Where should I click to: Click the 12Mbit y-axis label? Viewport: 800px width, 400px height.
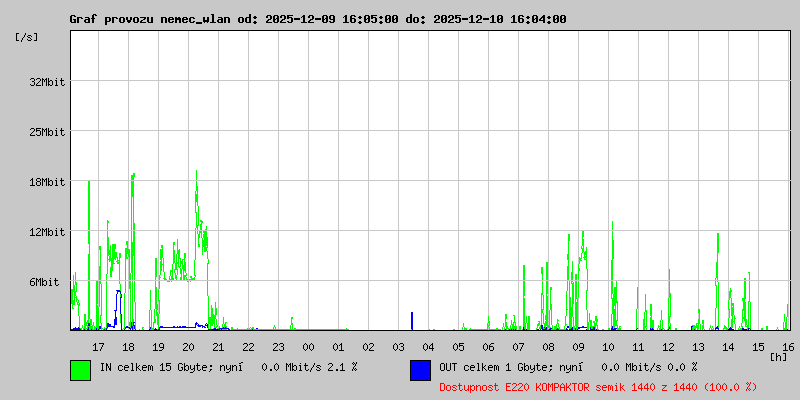click(x=47, y=232)
